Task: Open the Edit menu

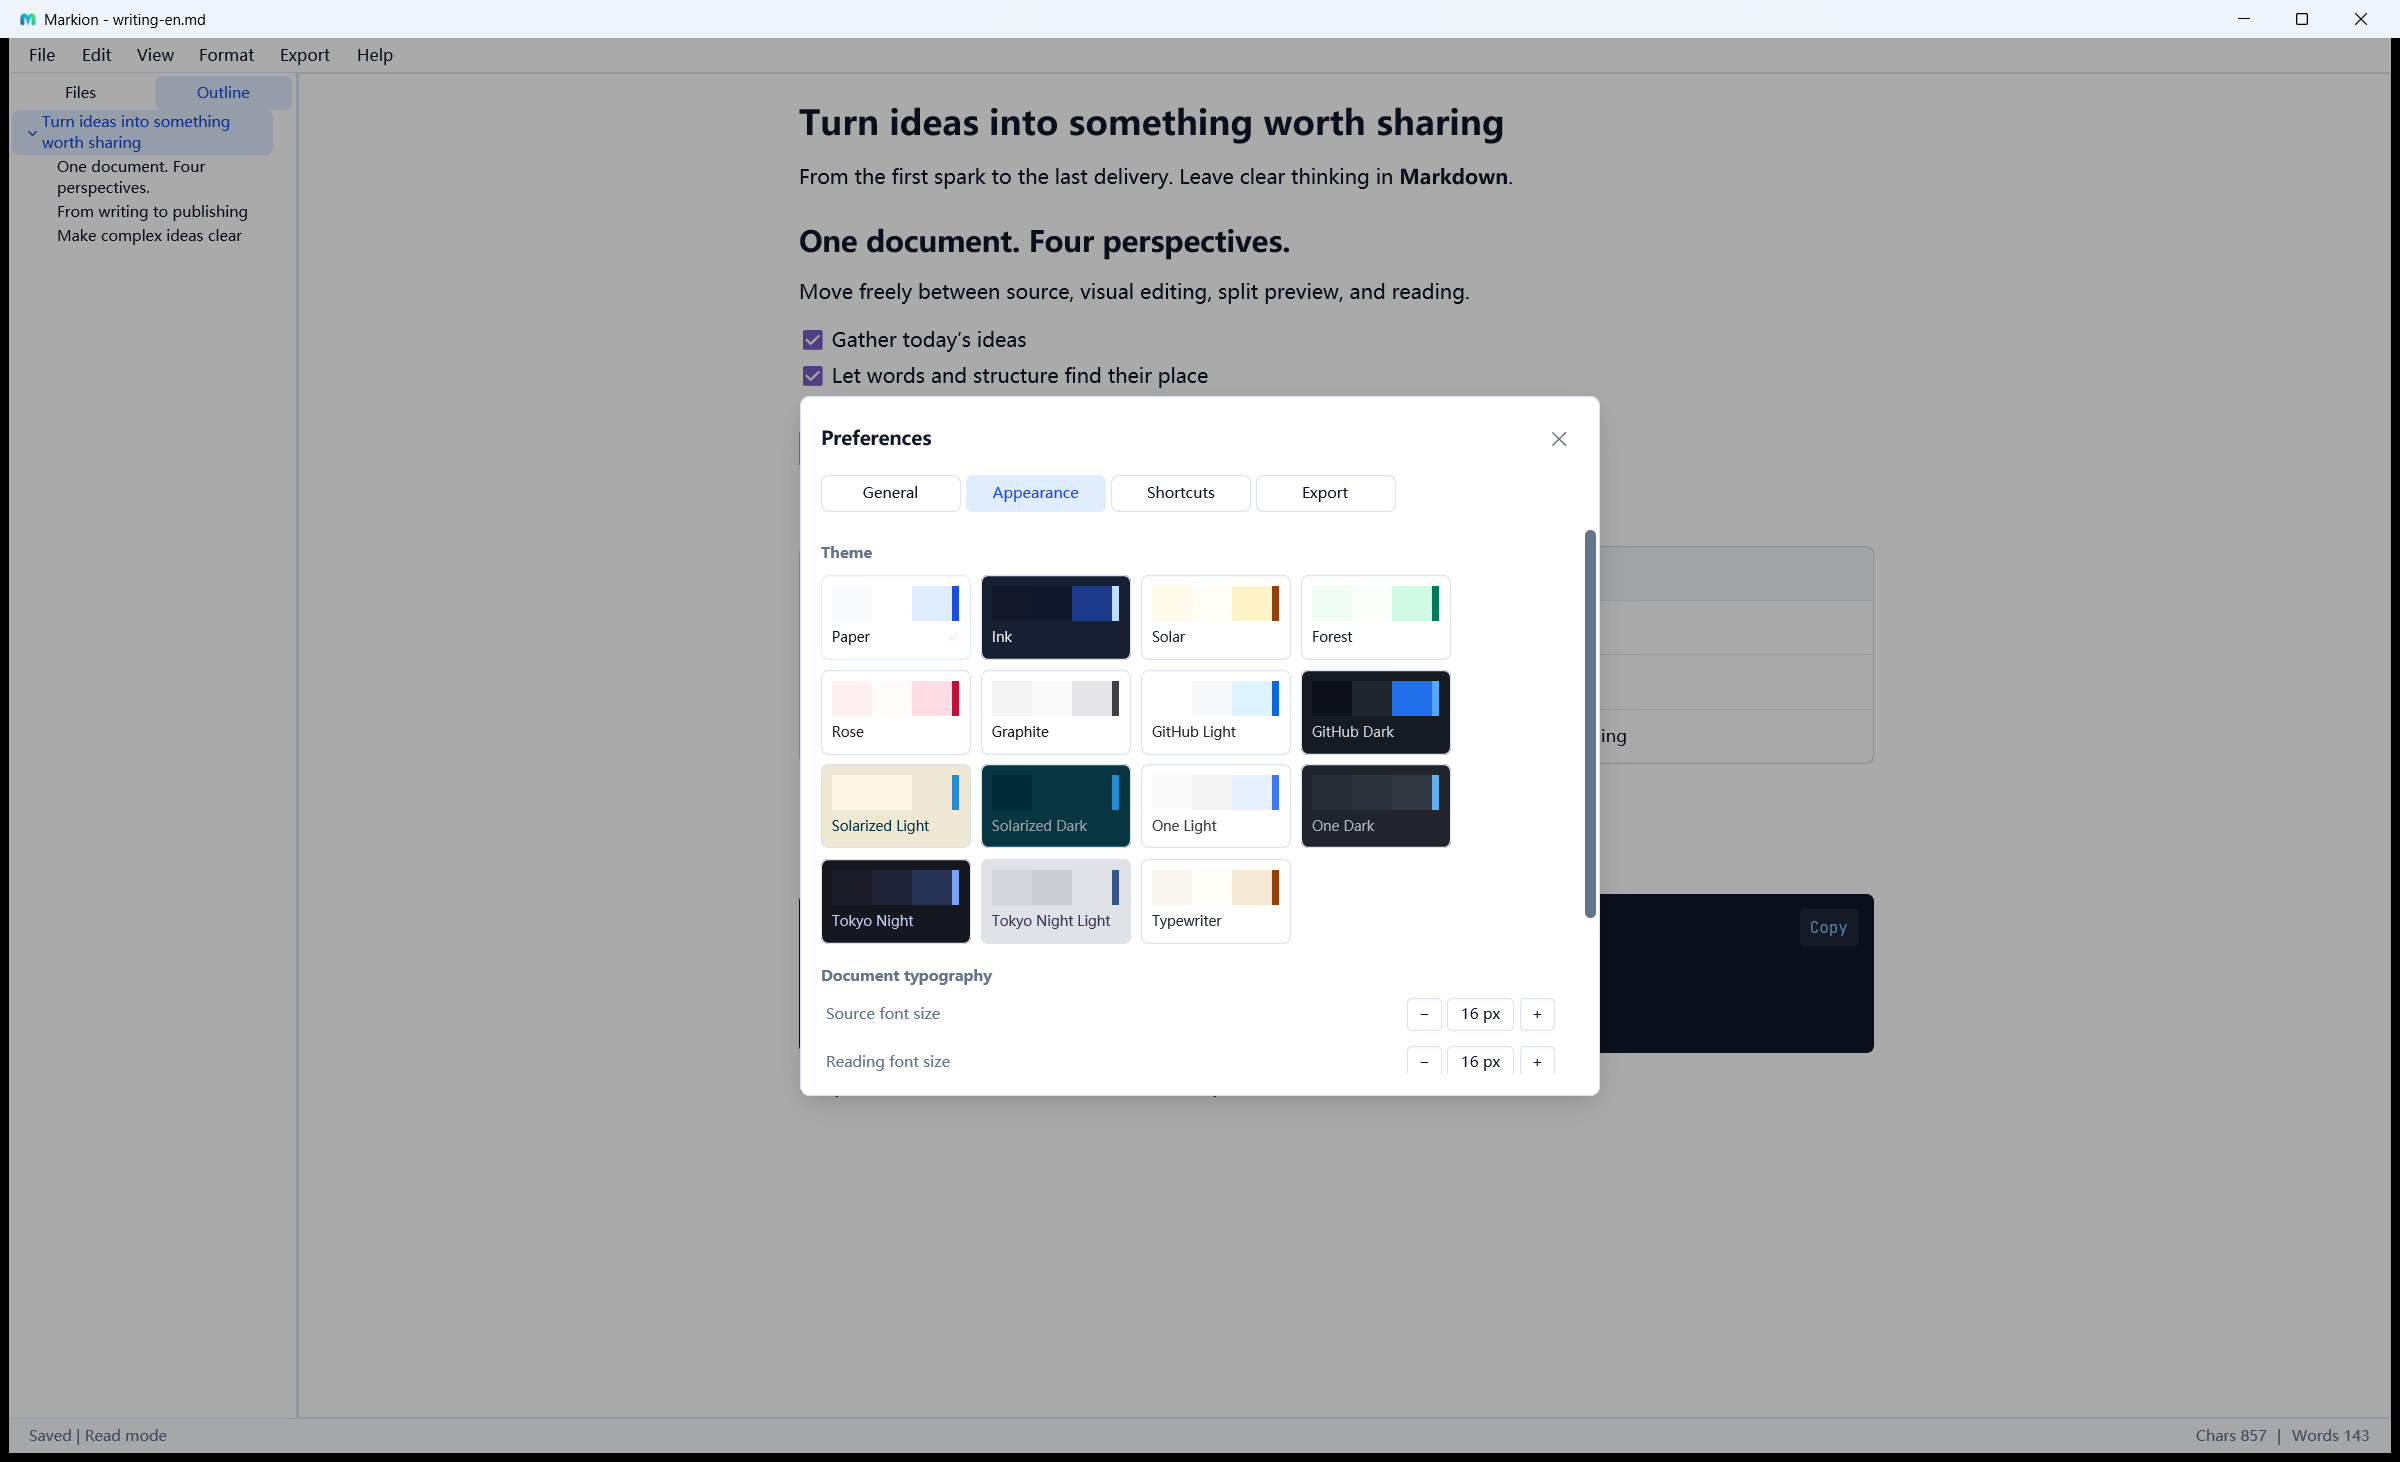Action: [96, 55]
